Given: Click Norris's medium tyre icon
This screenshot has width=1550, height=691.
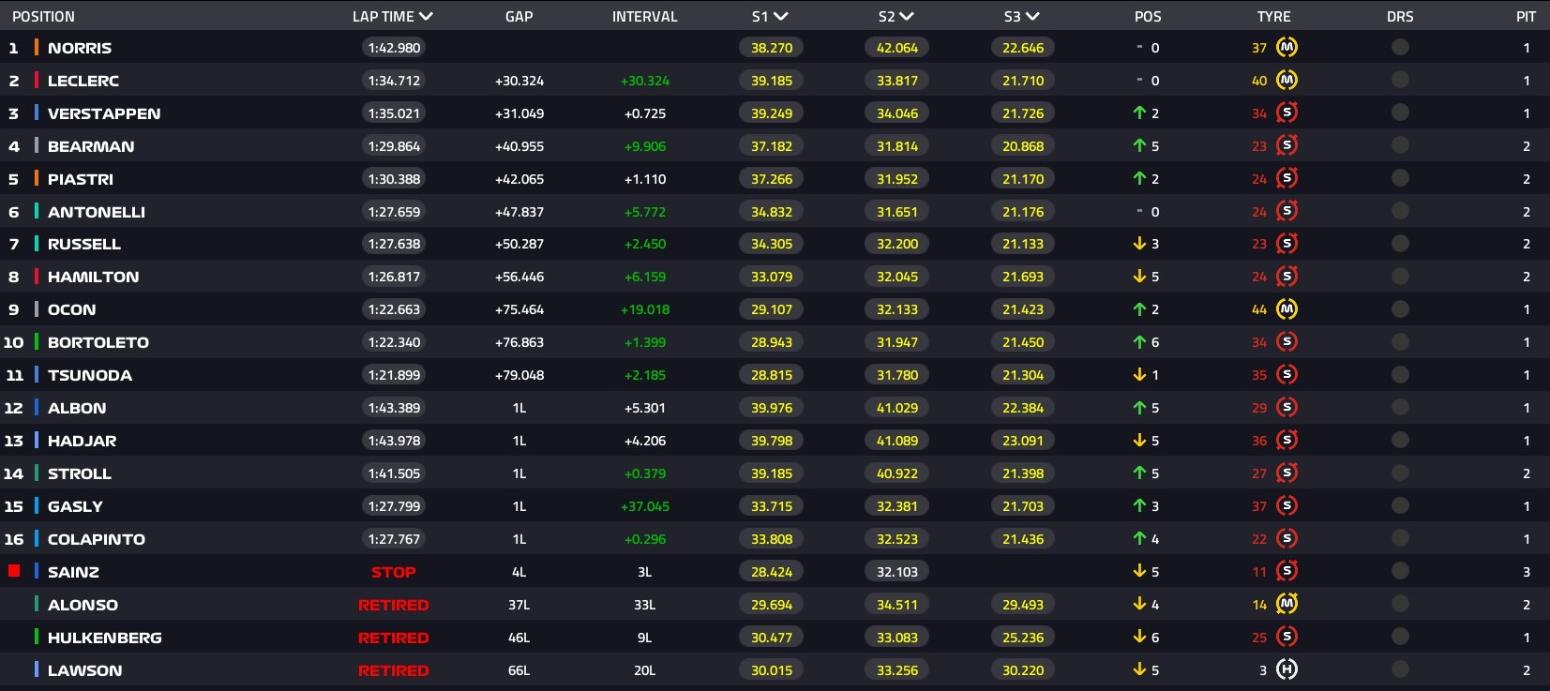Looking at the screenshot, I should pos(1287,48).
